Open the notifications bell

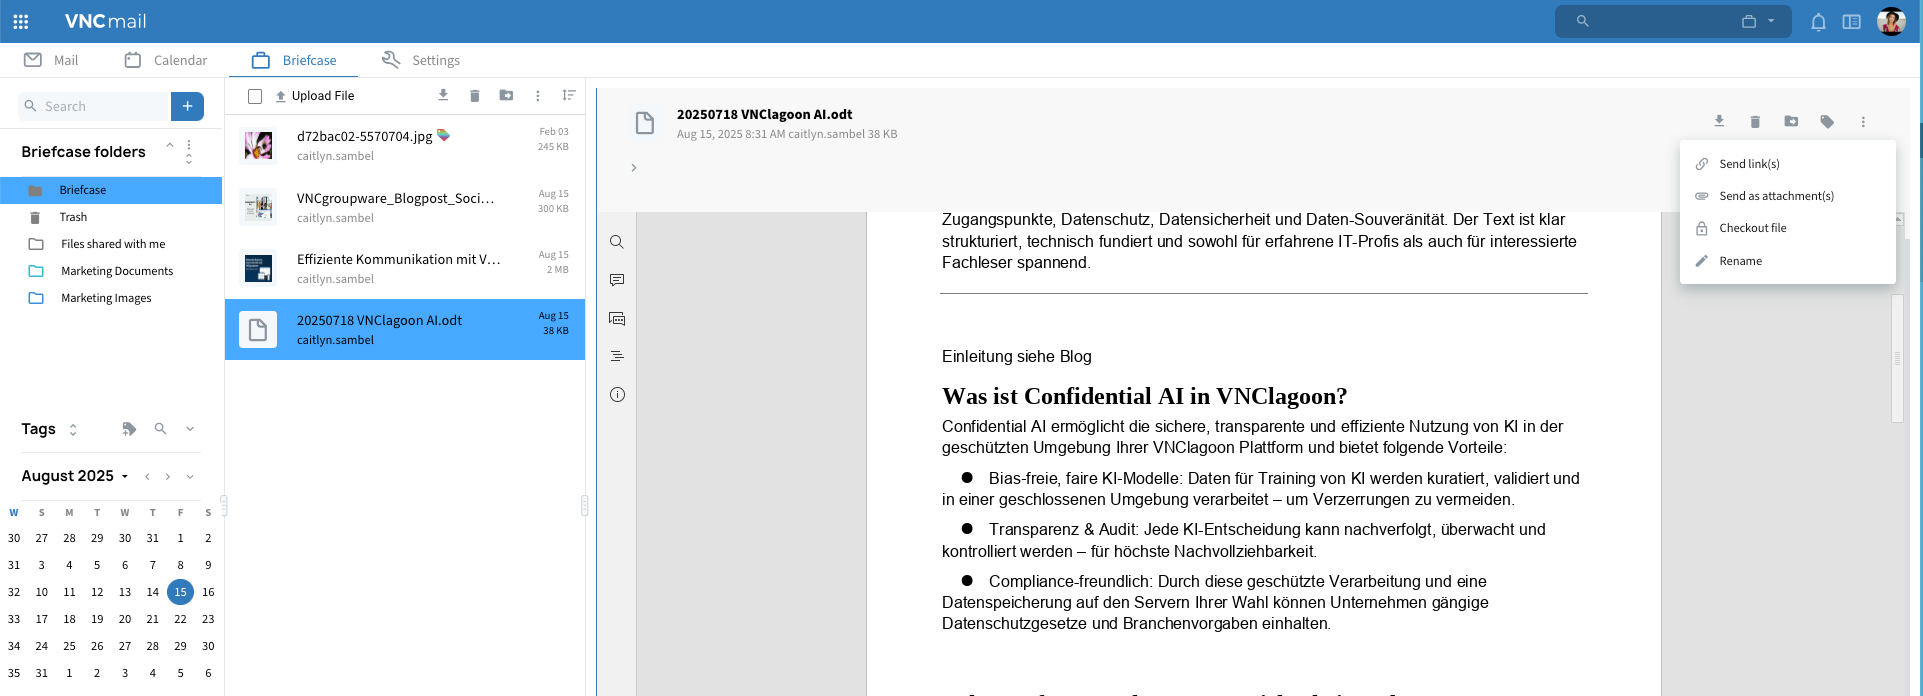click(1818, 22)
